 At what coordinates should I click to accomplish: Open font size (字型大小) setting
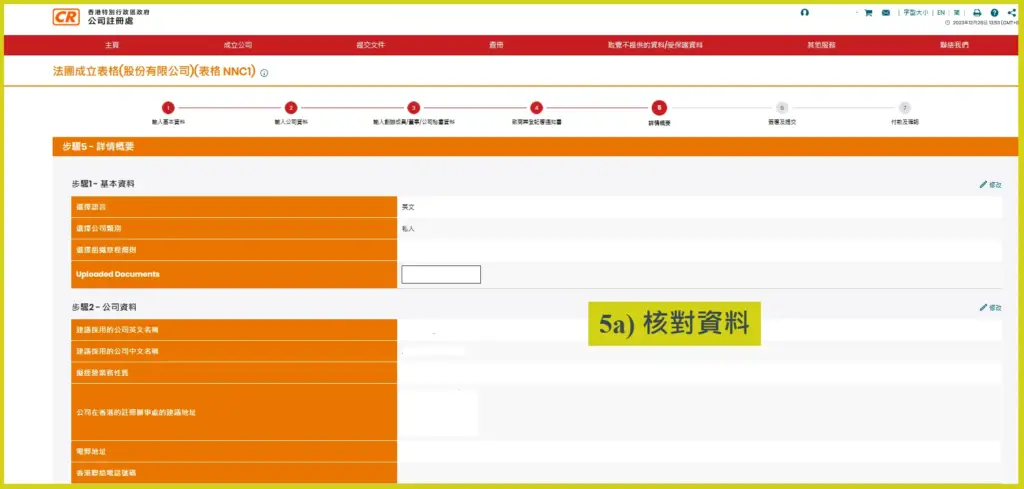click(x=915, y=13)
